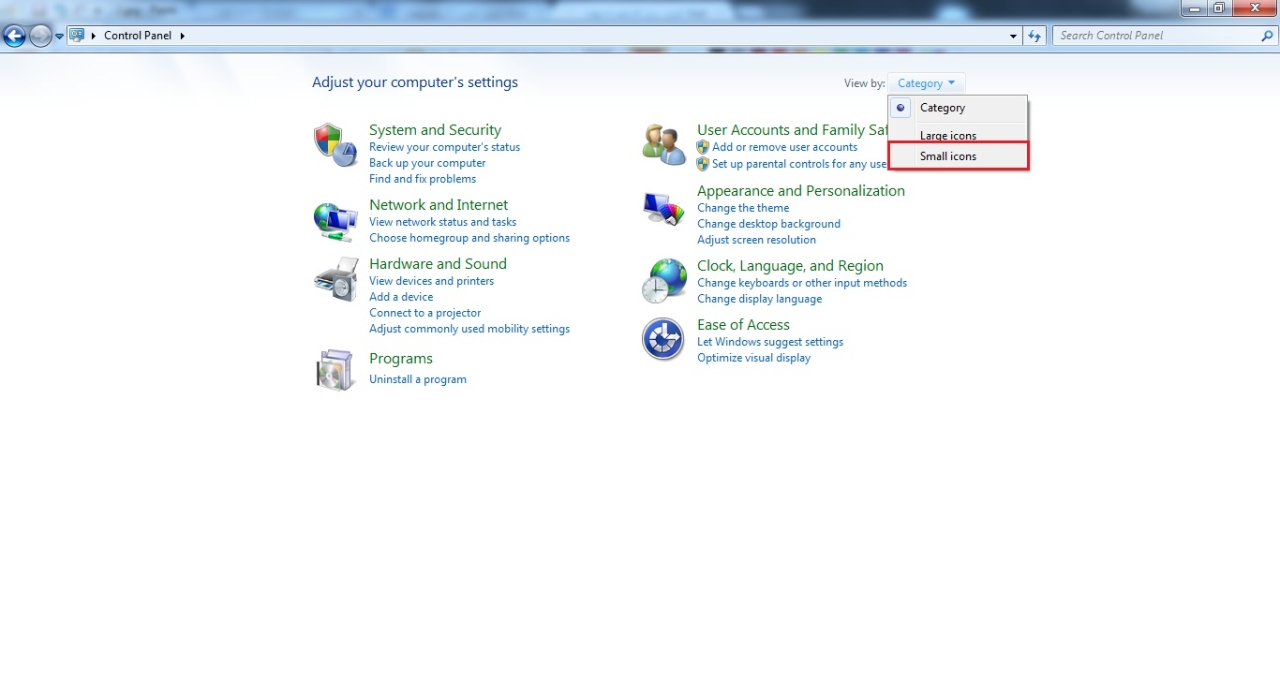Choose Small icons from view menu
1280x680 pixels.
click(x=958, y=156)
